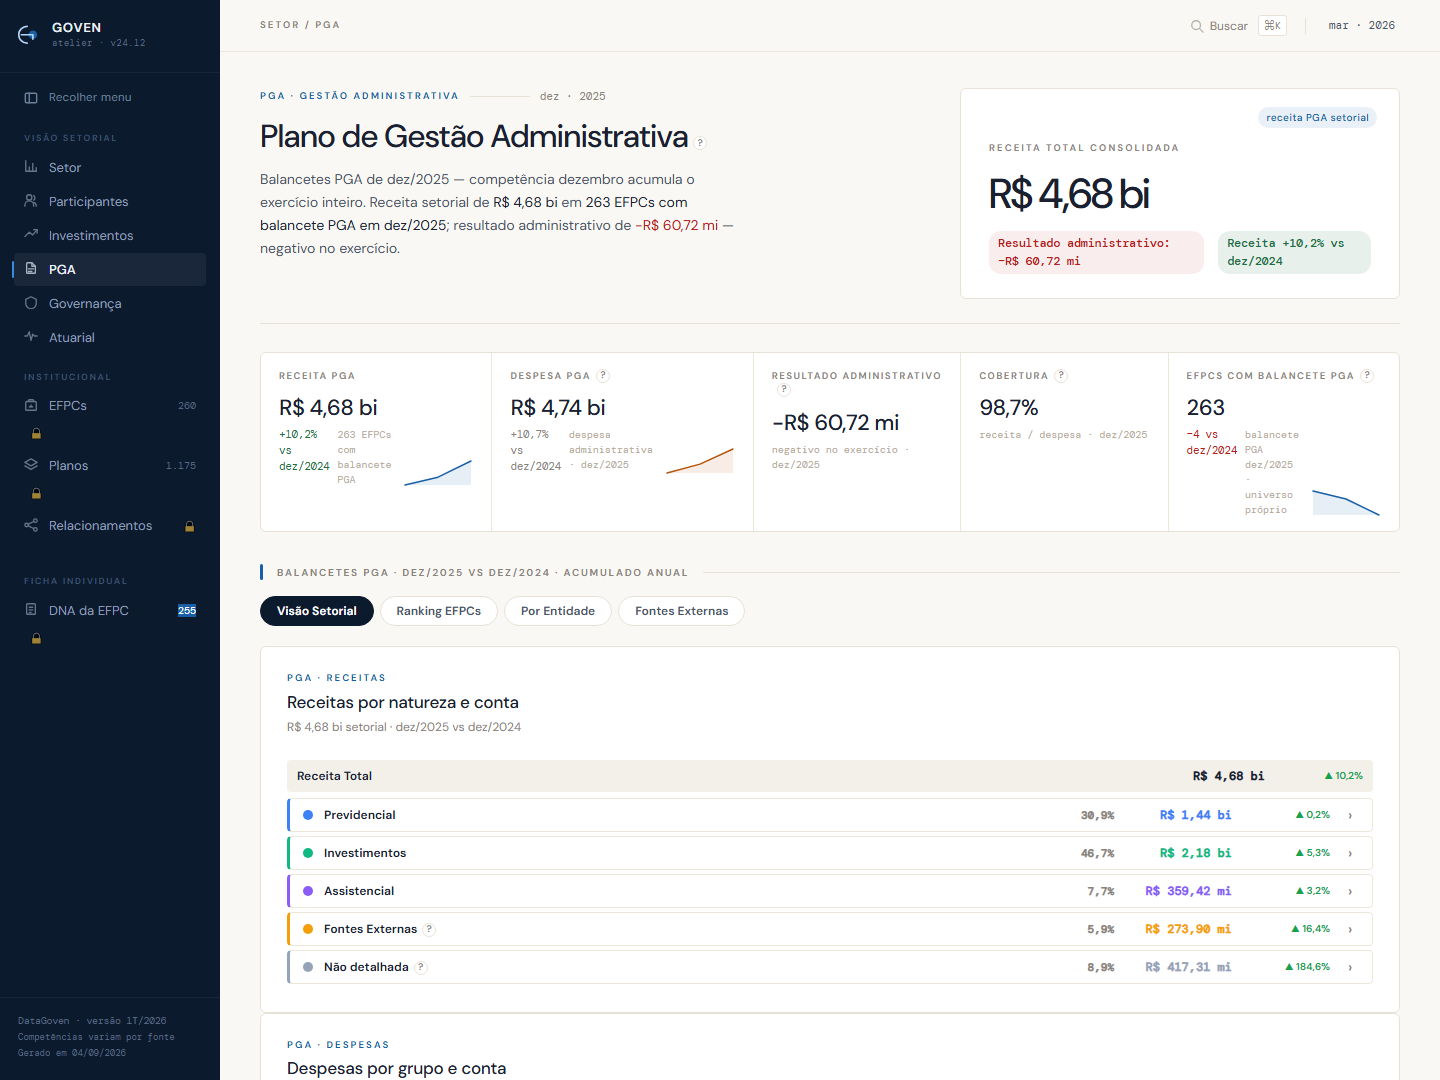Screen dimensions: 1440x1080
Task: Click the 184,6% variation value
Action: tap(1308, 967)
